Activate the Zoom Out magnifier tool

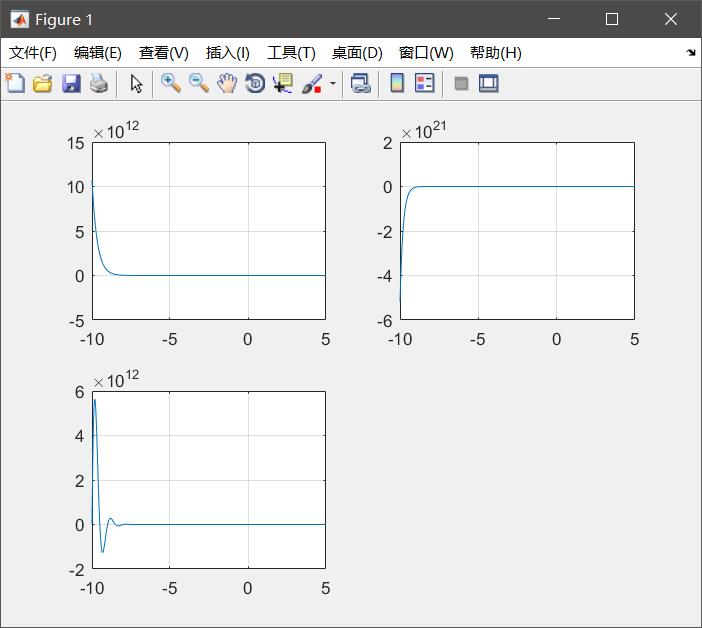tap(199, 84)
